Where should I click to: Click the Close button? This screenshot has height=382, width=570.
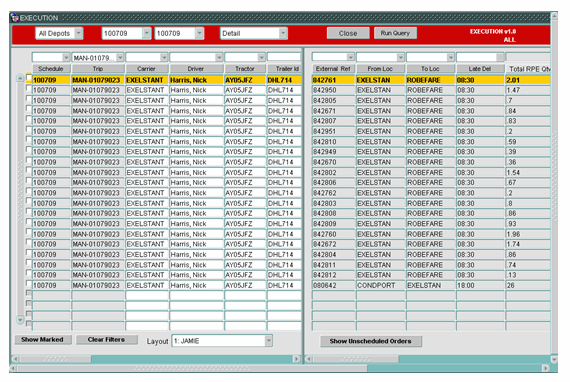(348, 33)
